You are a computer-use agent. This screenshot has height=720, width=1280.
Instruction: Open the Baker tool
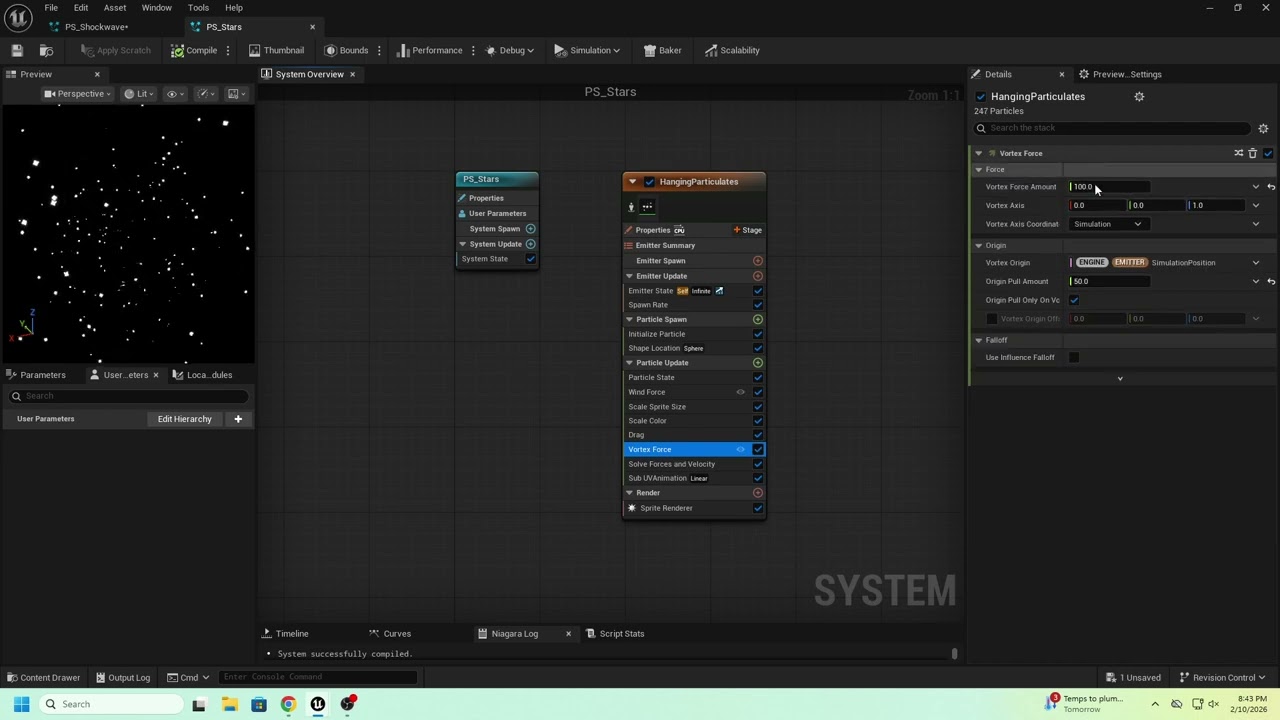pos(663,50)
